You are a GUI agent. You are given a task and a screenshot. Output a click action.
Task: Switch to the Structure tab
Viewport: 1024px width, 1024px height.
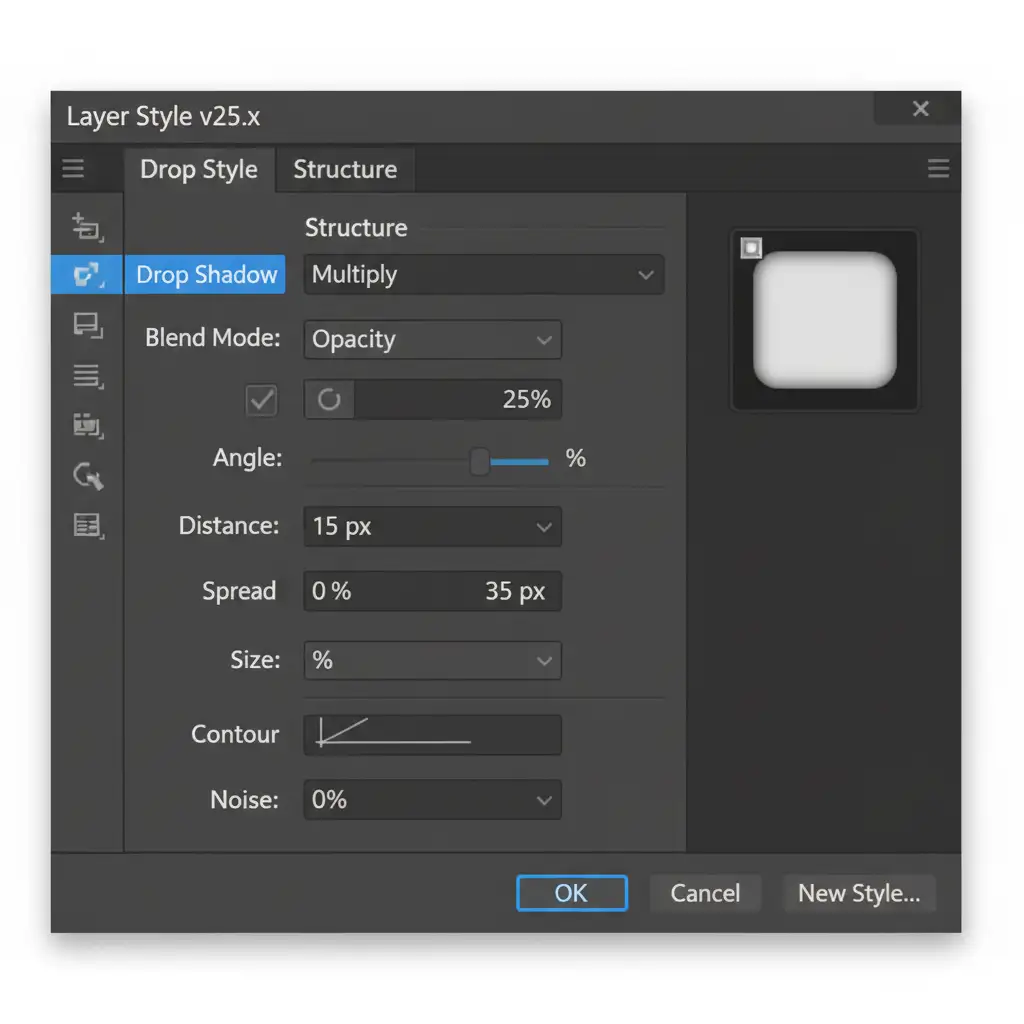click(x=345, y=170)
